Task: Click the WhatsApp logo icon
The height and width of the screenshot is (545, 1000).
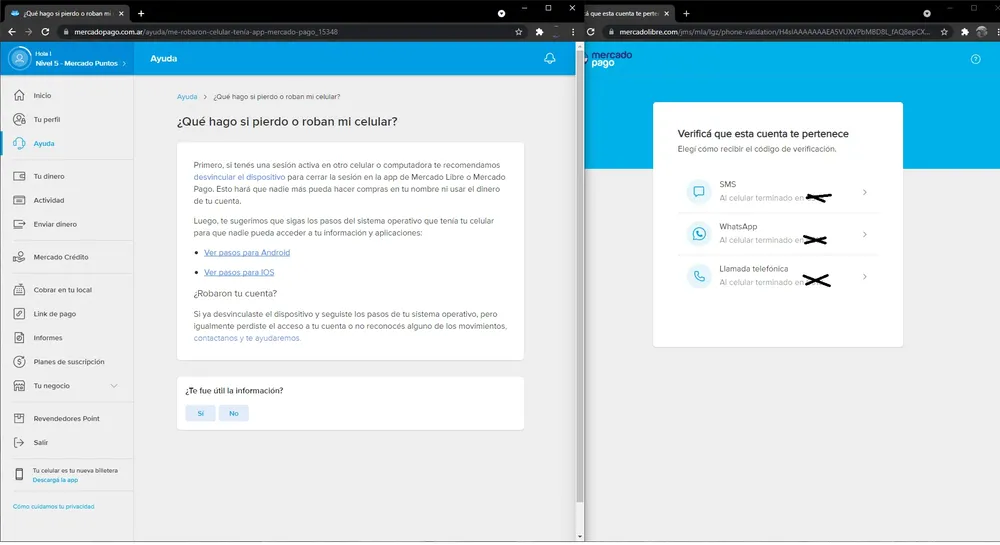Action: [x=698, y=234]
